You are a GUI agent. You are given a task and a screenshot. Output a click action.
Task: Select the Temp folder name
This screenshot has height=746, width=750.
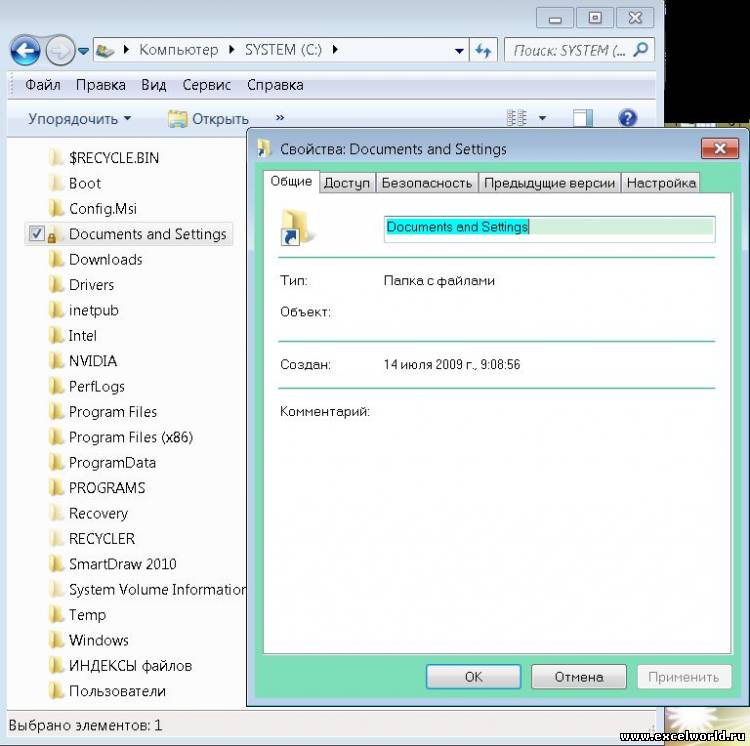coord(87,614)
